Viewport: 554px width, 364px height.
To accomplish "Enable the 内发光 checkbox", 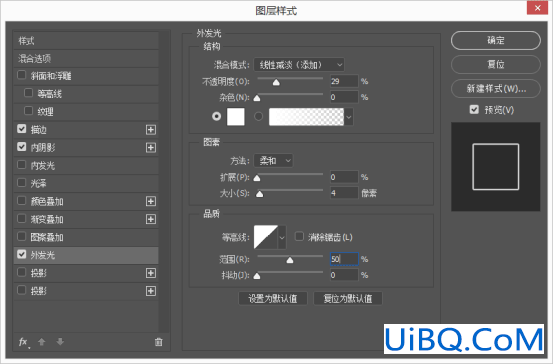I will point(22,165).
